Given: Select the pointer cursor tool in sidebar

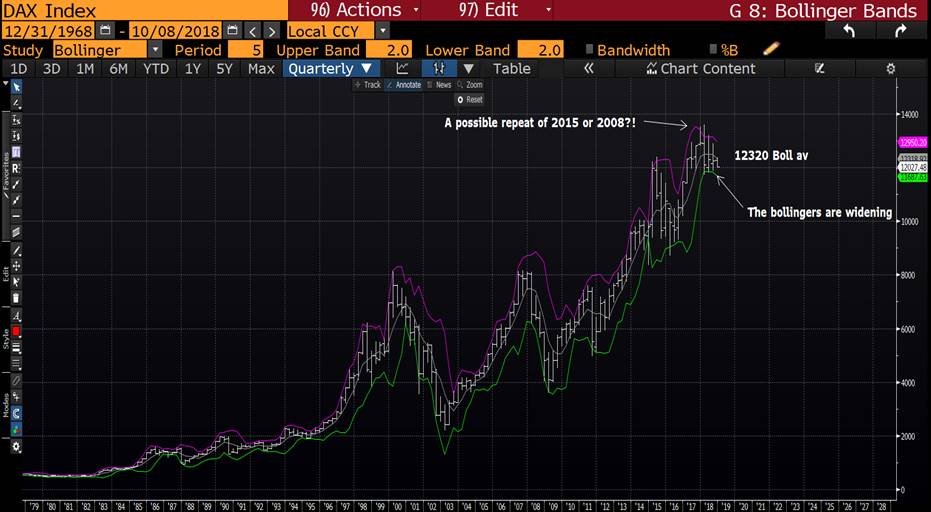Looking at the screenshot, I should click(x=16, y=87).
